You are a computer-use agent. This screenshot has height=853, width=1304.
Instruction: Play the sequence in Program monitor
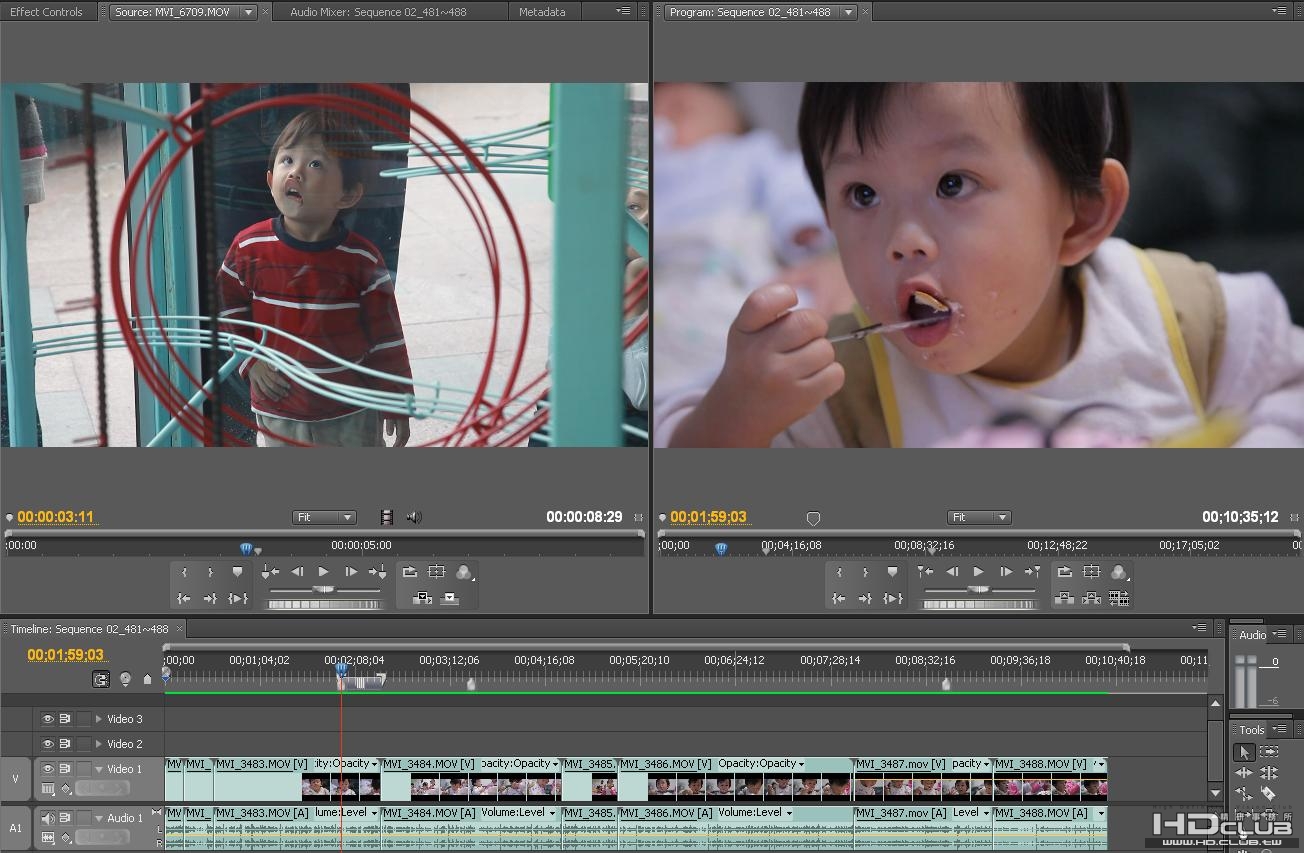(x=978, y=572)
